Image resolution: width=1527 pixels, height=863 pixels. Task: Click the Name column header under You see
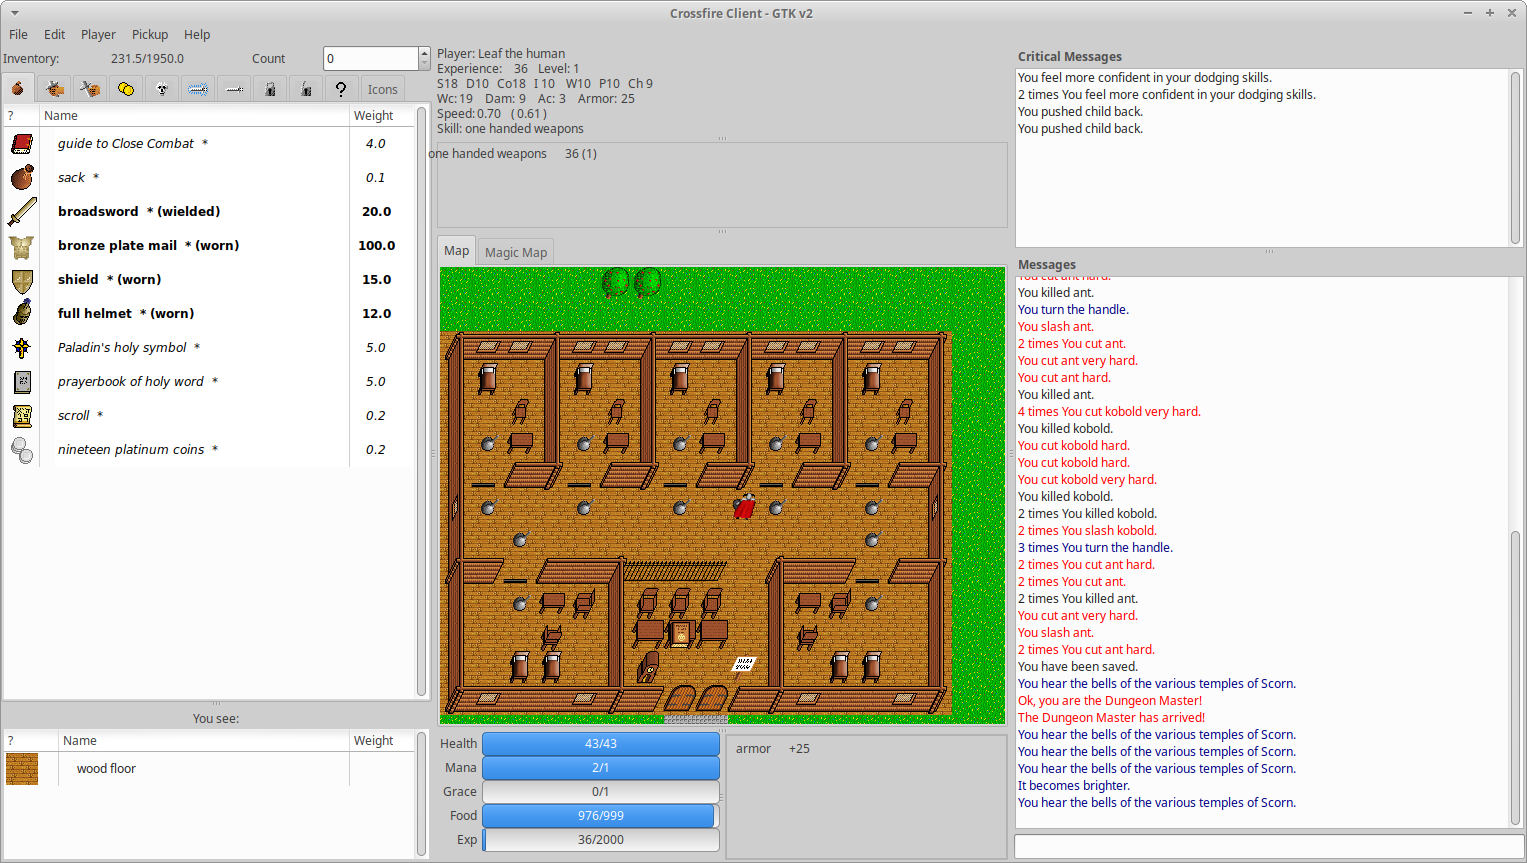tap(204, 741)
